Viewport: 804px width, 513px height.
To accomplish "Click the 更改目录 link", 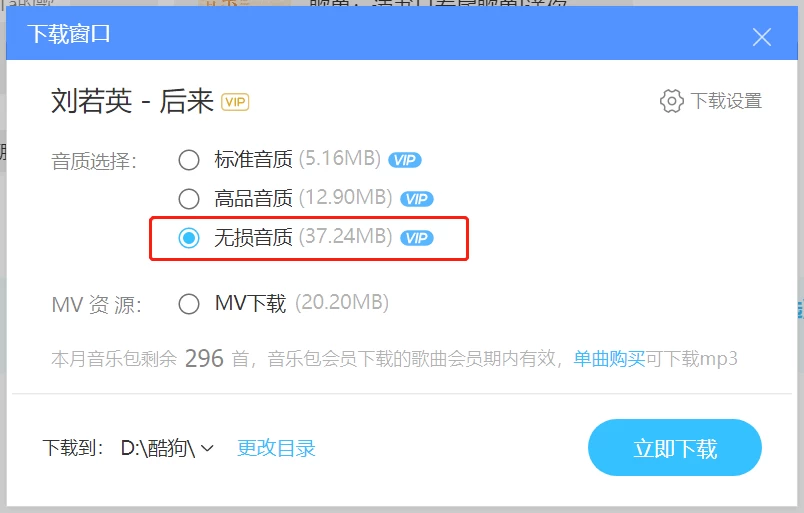I will pyautogui.click(x=276, y=448).
